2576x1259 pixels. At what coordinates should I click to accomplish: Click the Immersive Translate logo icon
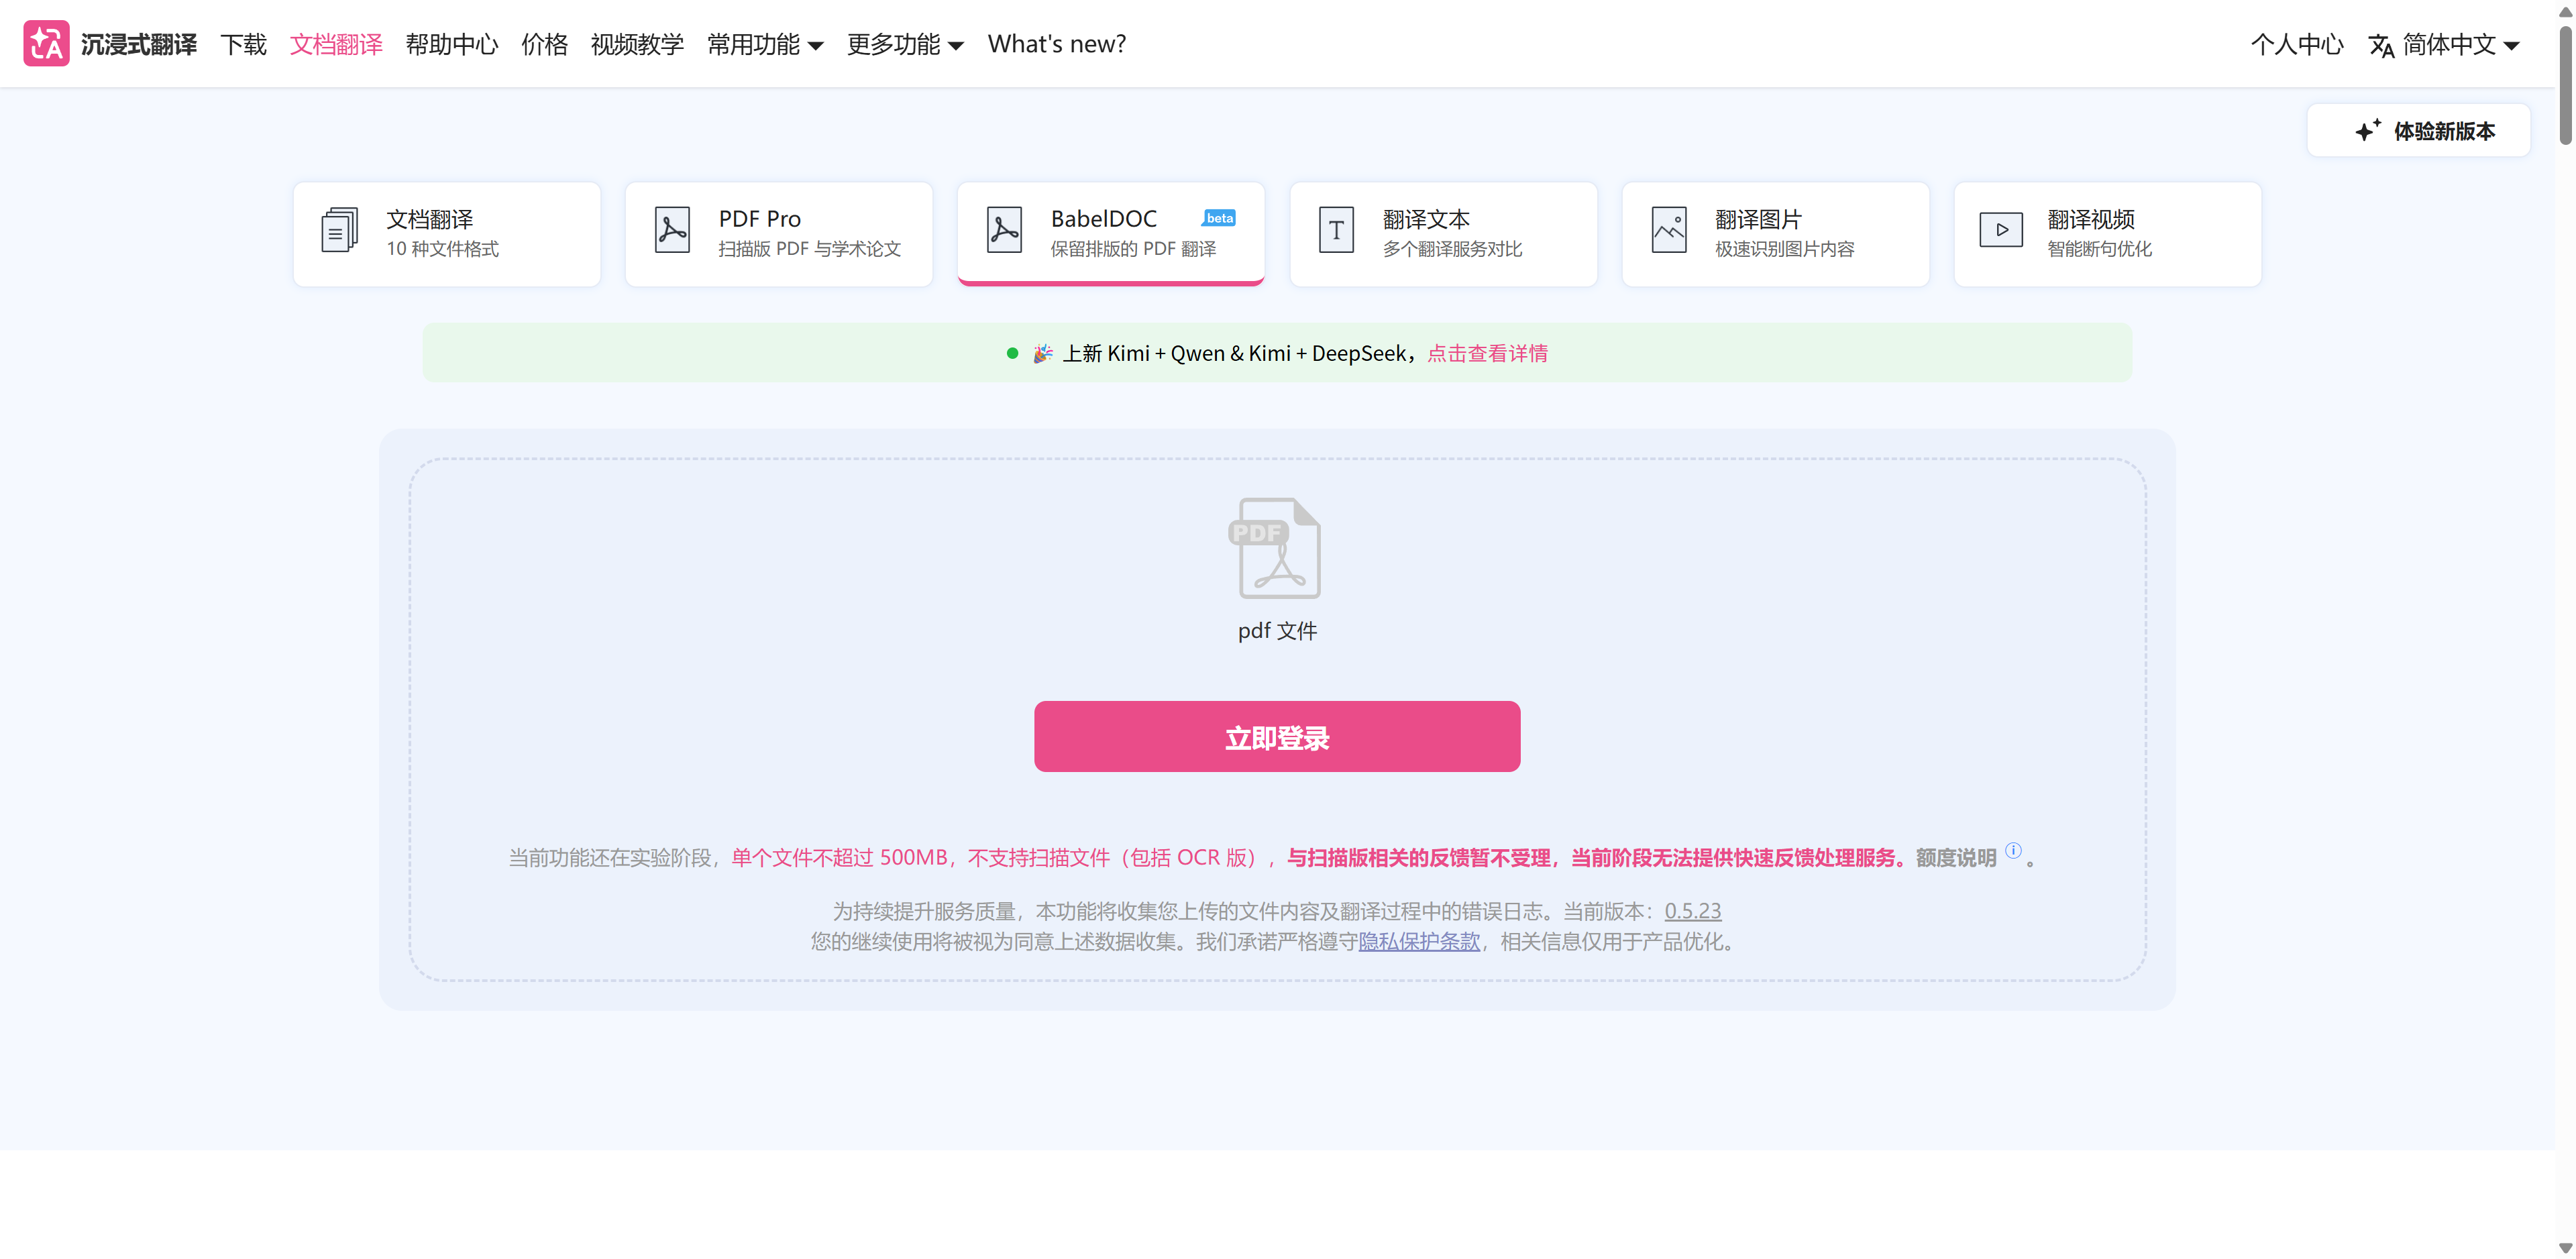click(46, 44)
